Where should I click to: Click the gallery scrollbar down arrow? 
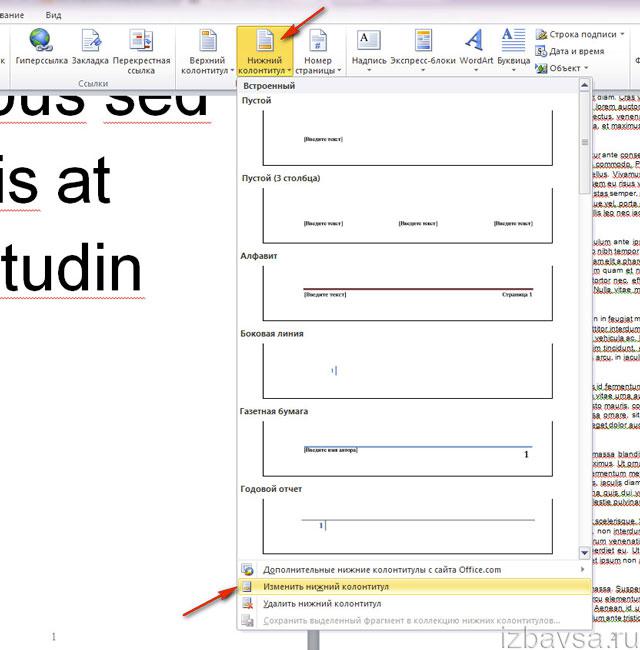tap(585, 552)
